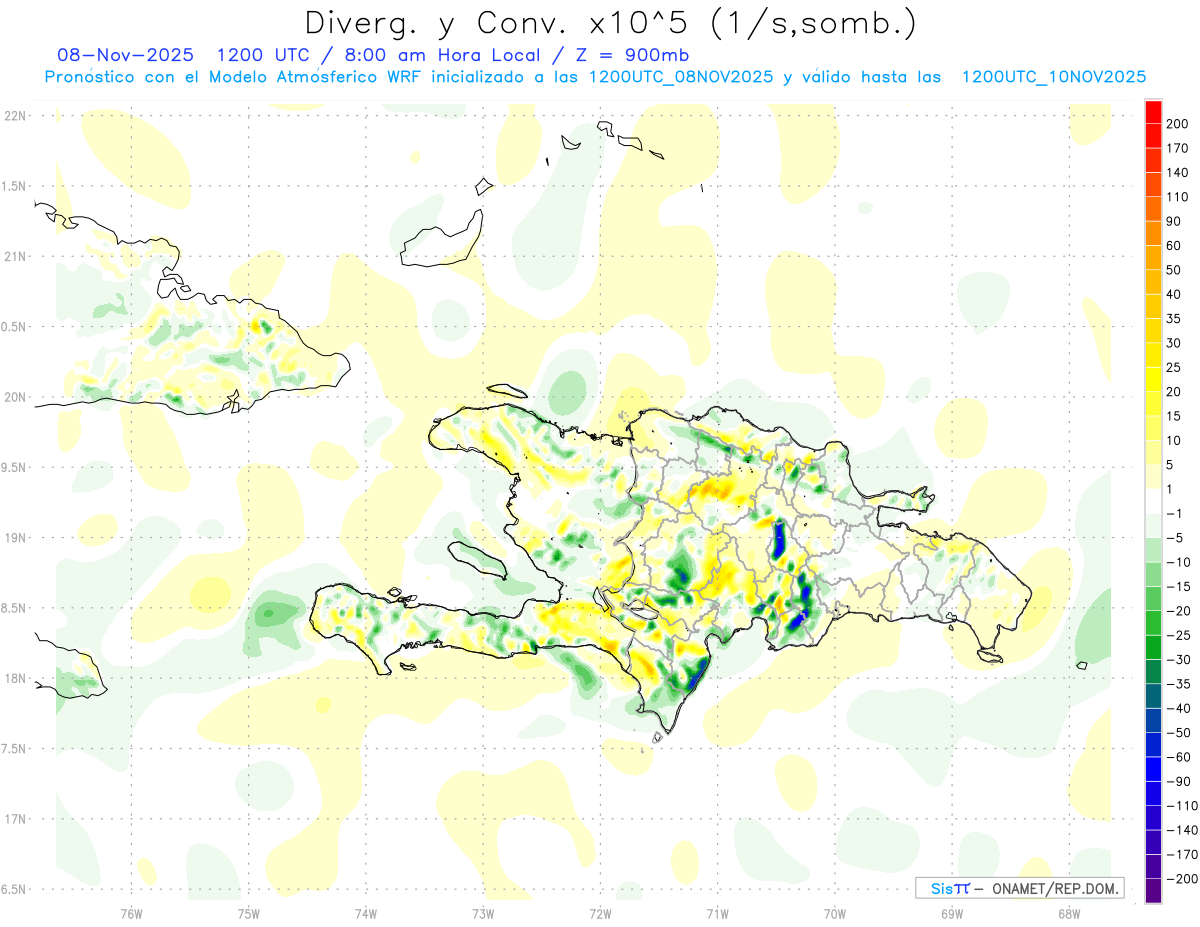Screen dimensions: 1200x927
Task: Select the color scale value 40
Action: click(x=1174, y=294)
